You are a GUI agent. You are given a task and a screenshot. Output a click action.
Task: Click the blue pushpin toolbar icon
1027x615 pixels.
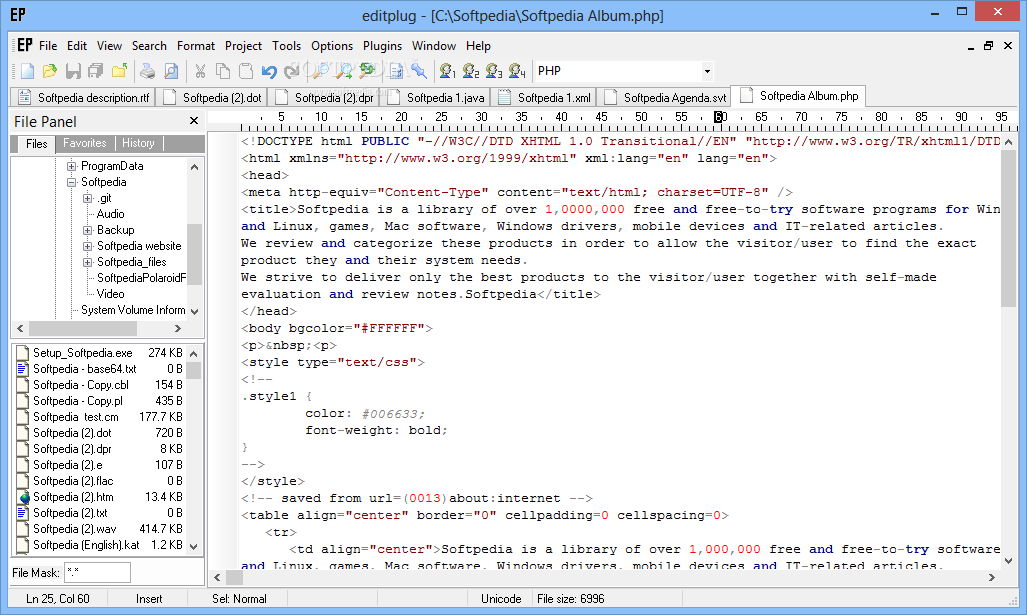tap(419, 71)
